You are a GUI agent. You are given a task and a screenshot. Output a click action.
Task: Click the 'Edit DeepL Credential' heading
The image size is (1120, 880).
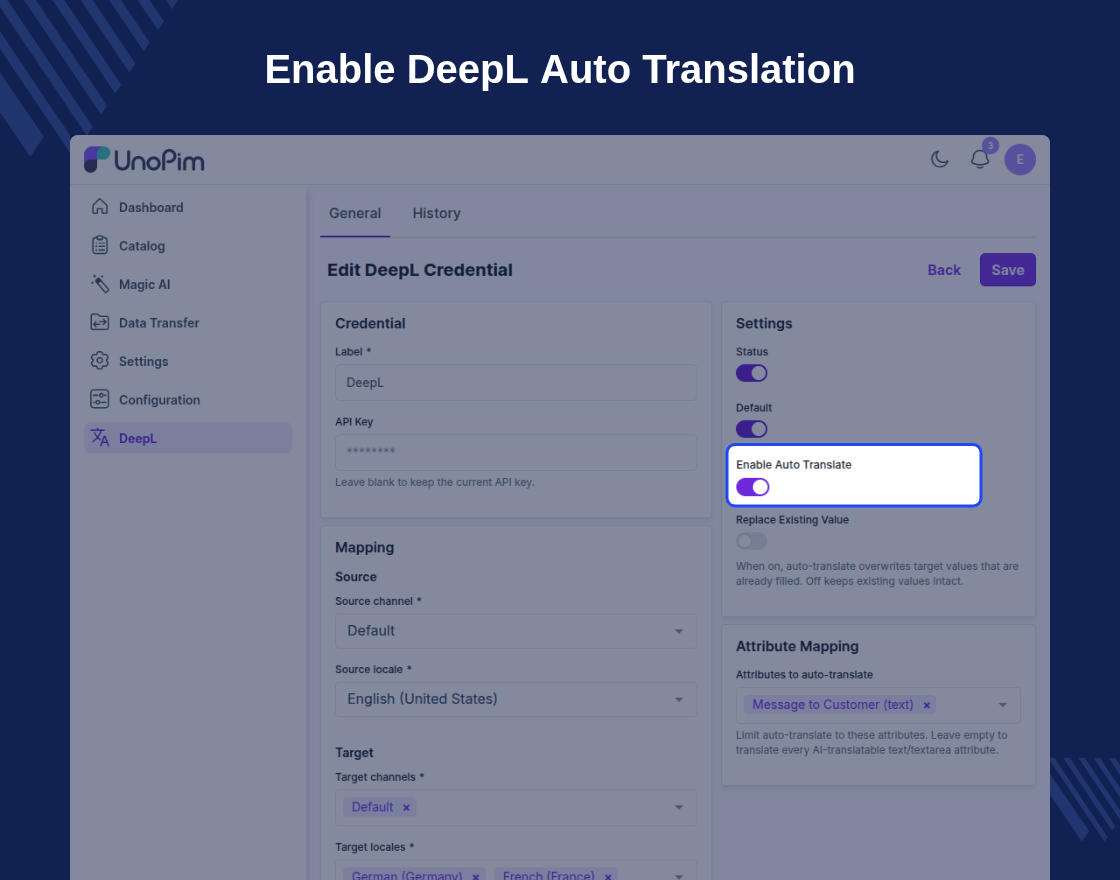coord(420,270)
